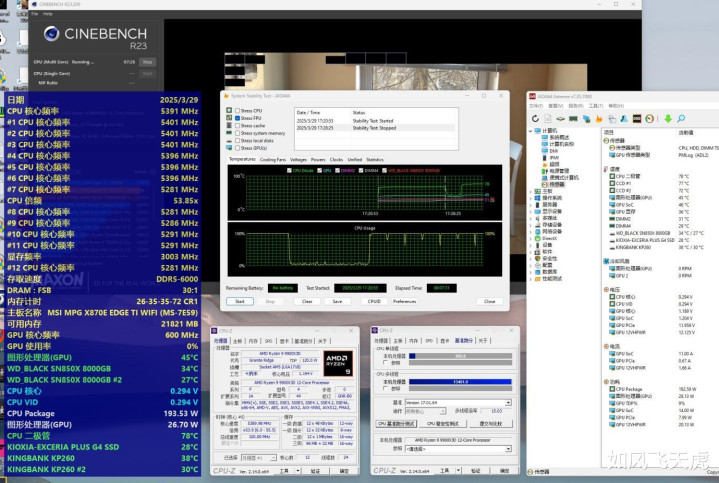Screen dimensions: 719x483
Task: Click the disk drive icon in AIDA64 toolbar
Action: (x=560, y=118)
